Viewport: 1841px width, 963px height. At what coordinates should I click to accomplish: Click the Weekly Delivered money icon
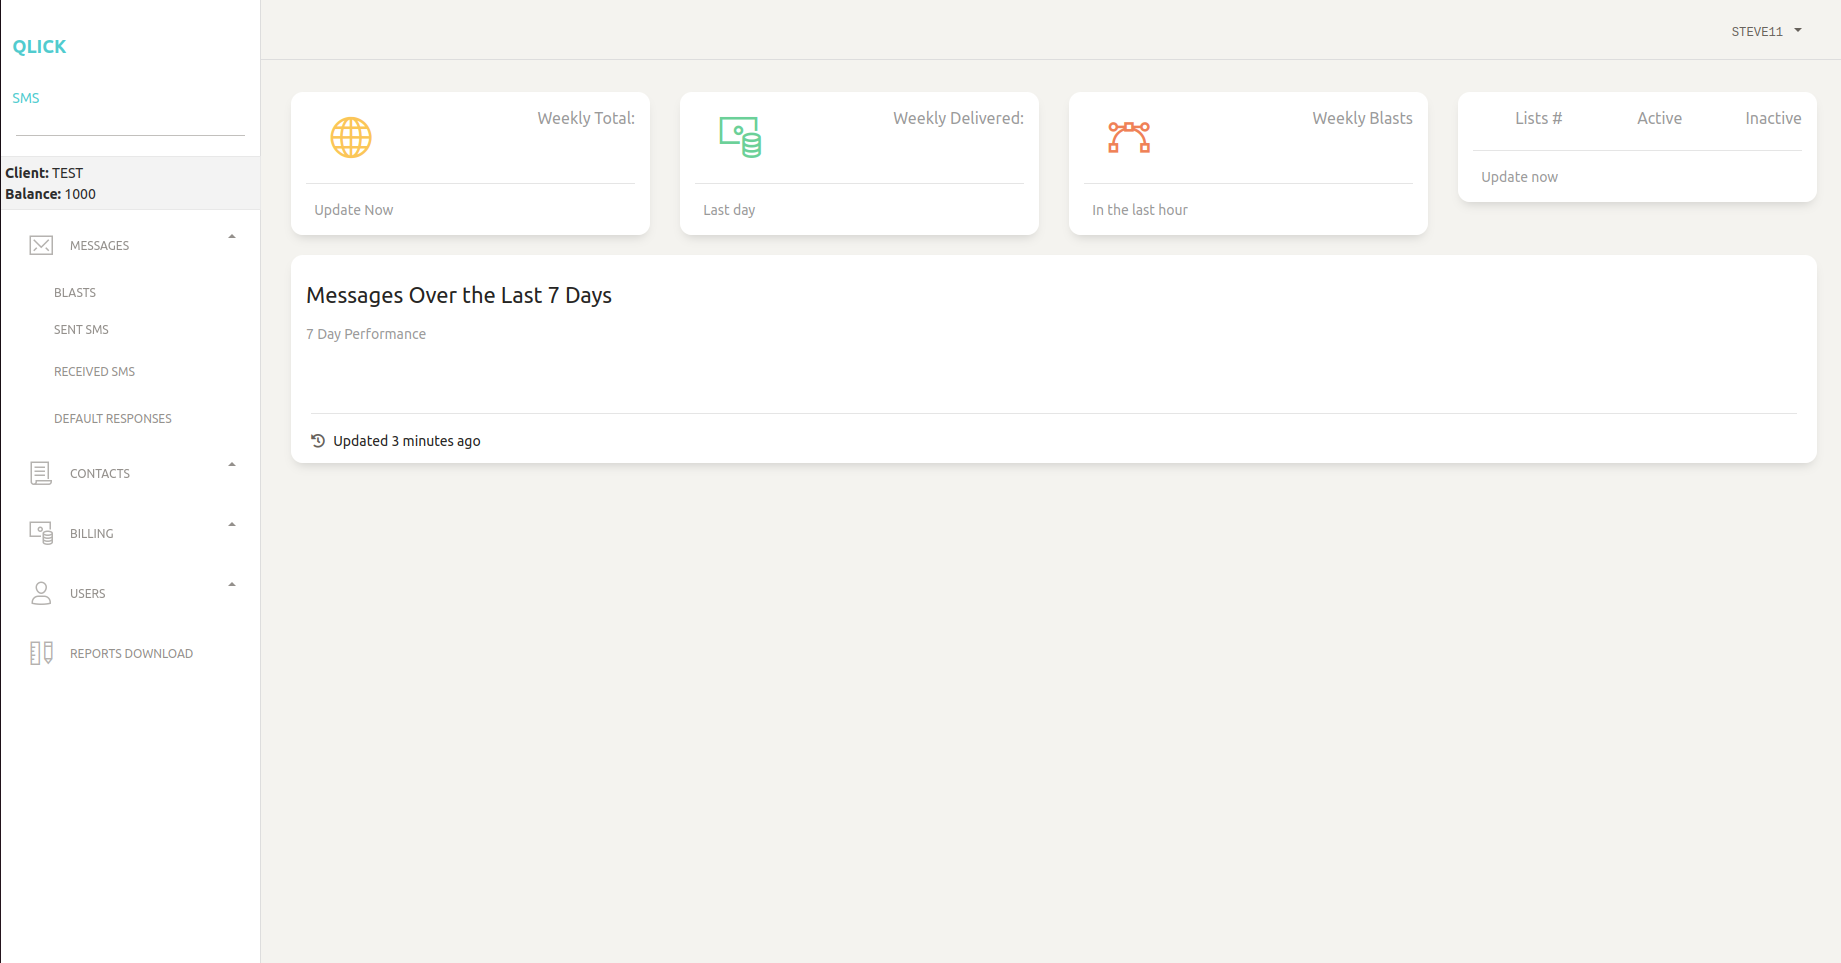coord(740,138)
